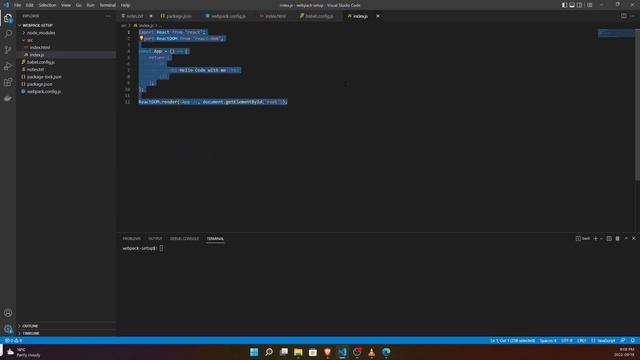Split the editor to the right
640x360 pixels.
[624, 16]
